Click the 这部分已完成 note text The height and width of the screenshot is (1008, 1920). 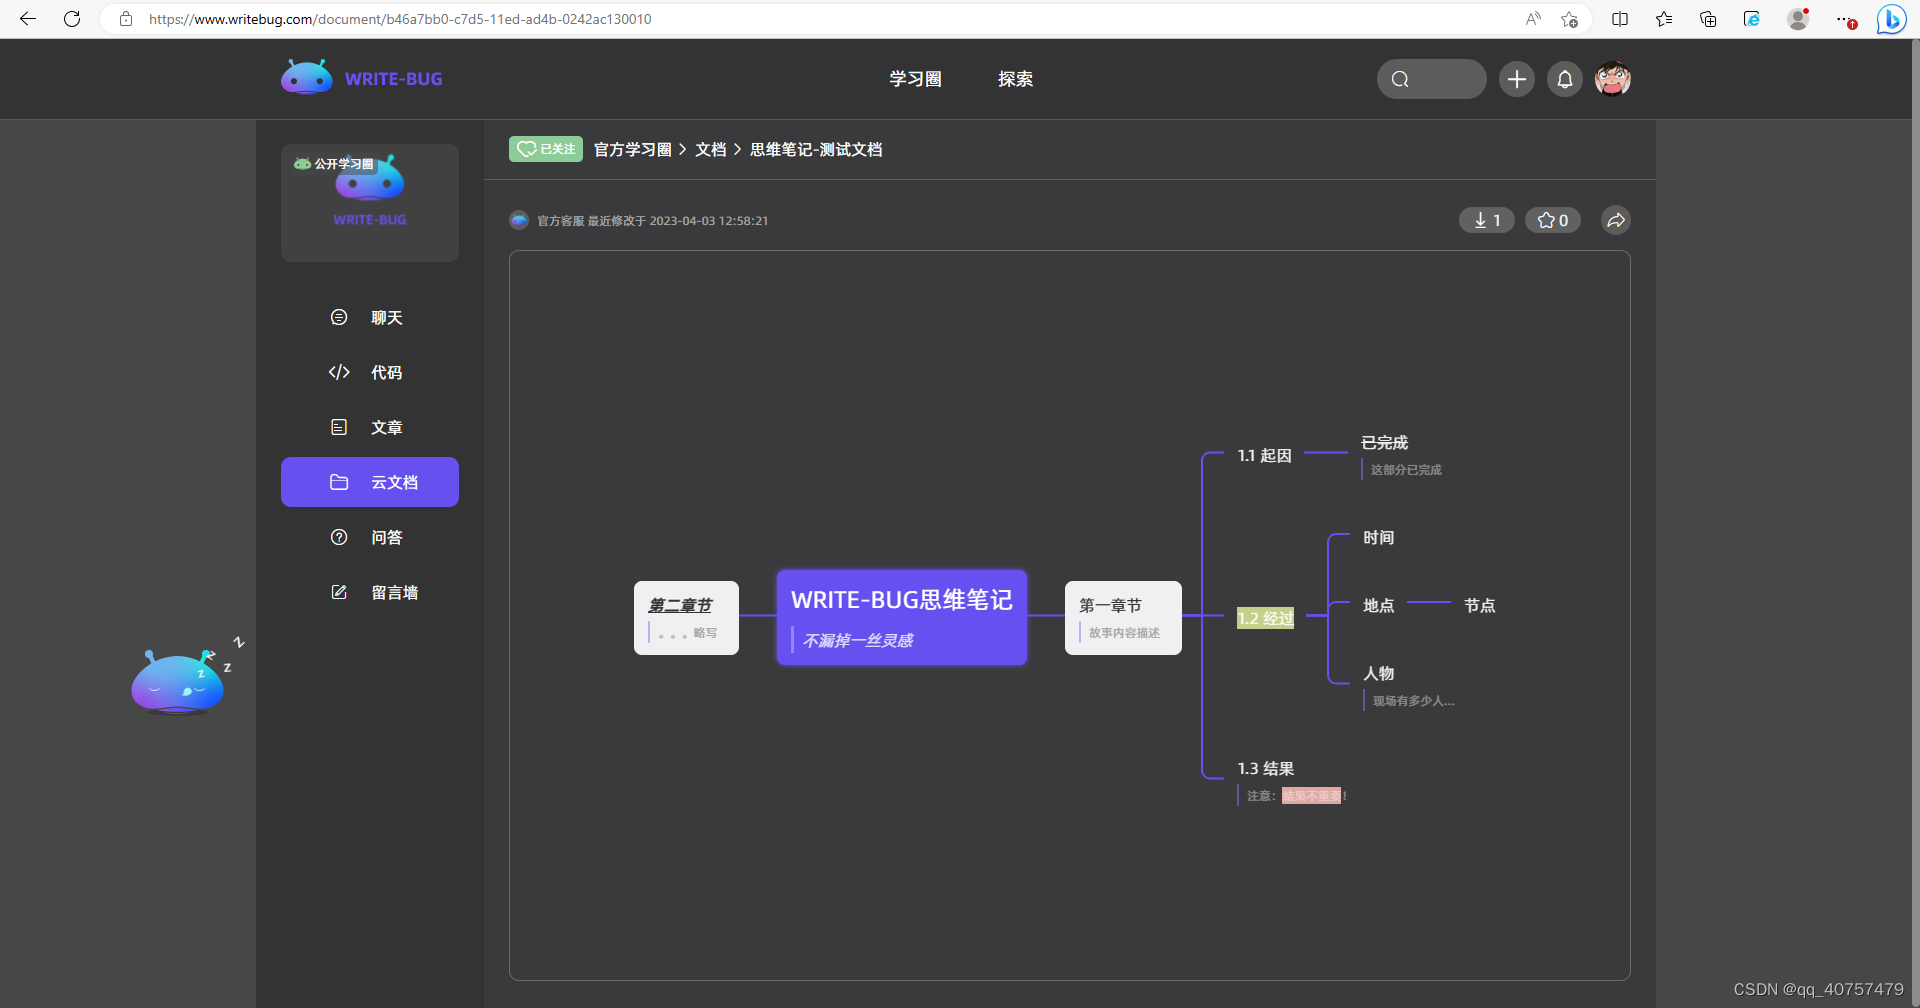pyautogui.click(x=1406, y=470)
